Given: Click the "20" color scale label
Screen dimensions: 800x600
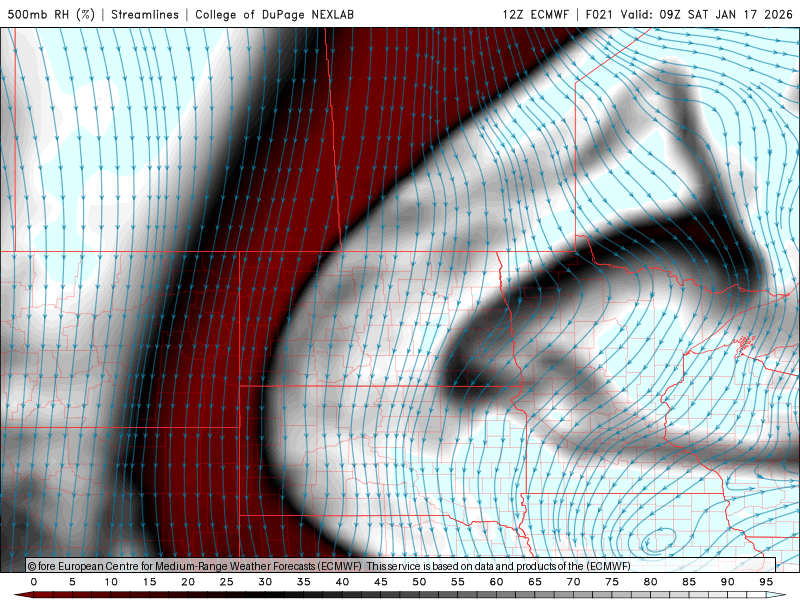Looking at the screenshot, I should coord(188,582).
